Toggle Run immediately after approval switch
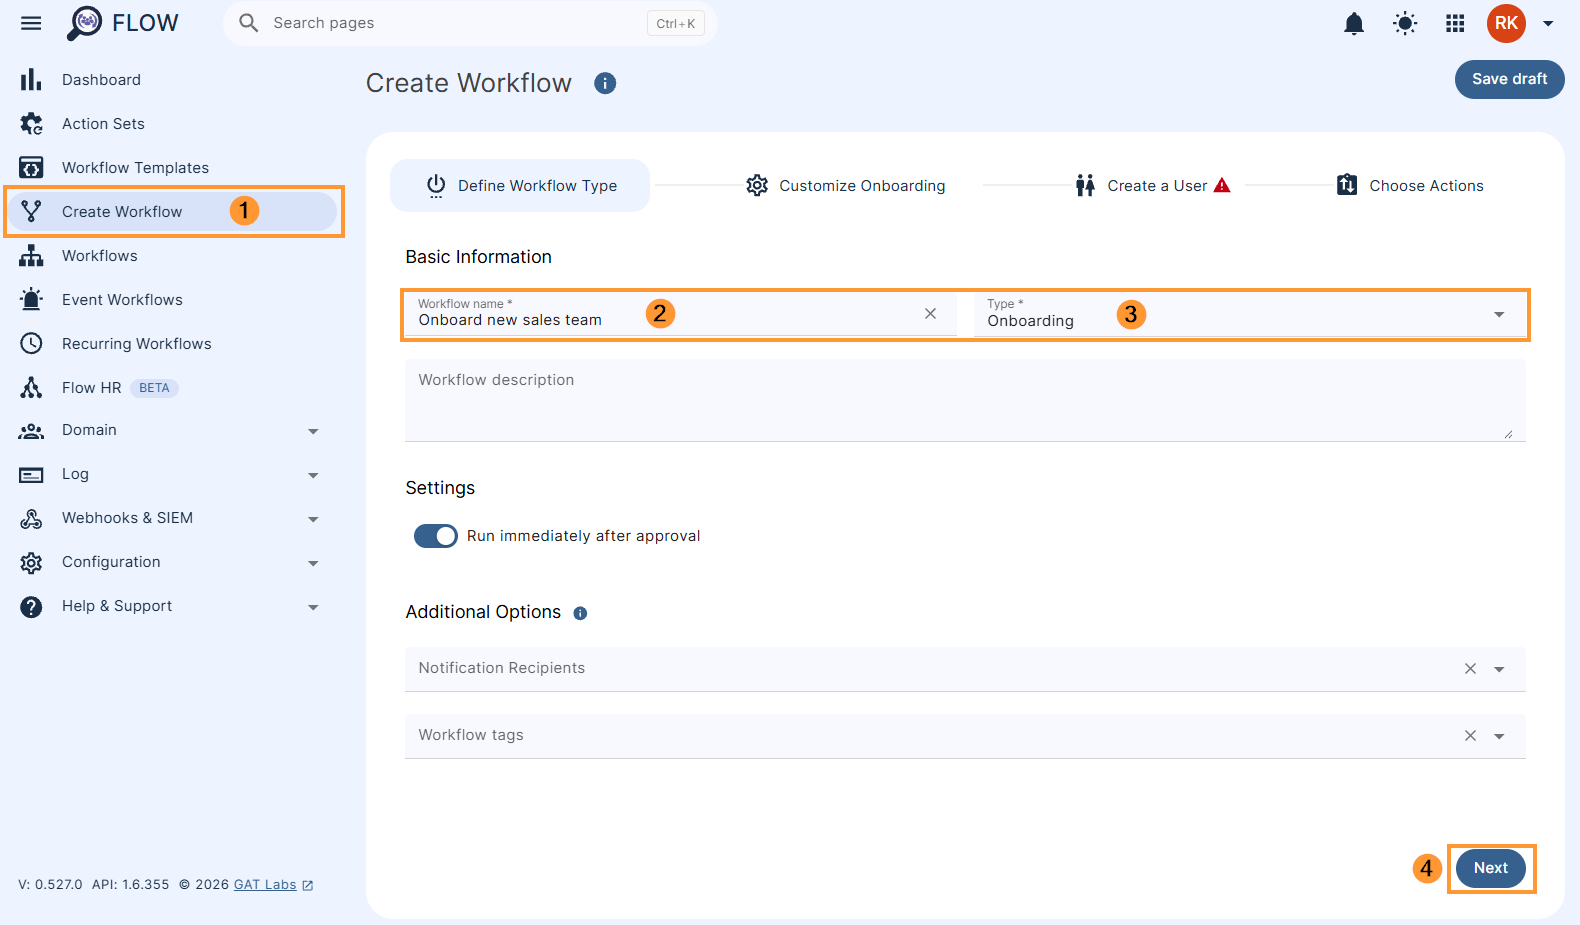 point(436,536)
